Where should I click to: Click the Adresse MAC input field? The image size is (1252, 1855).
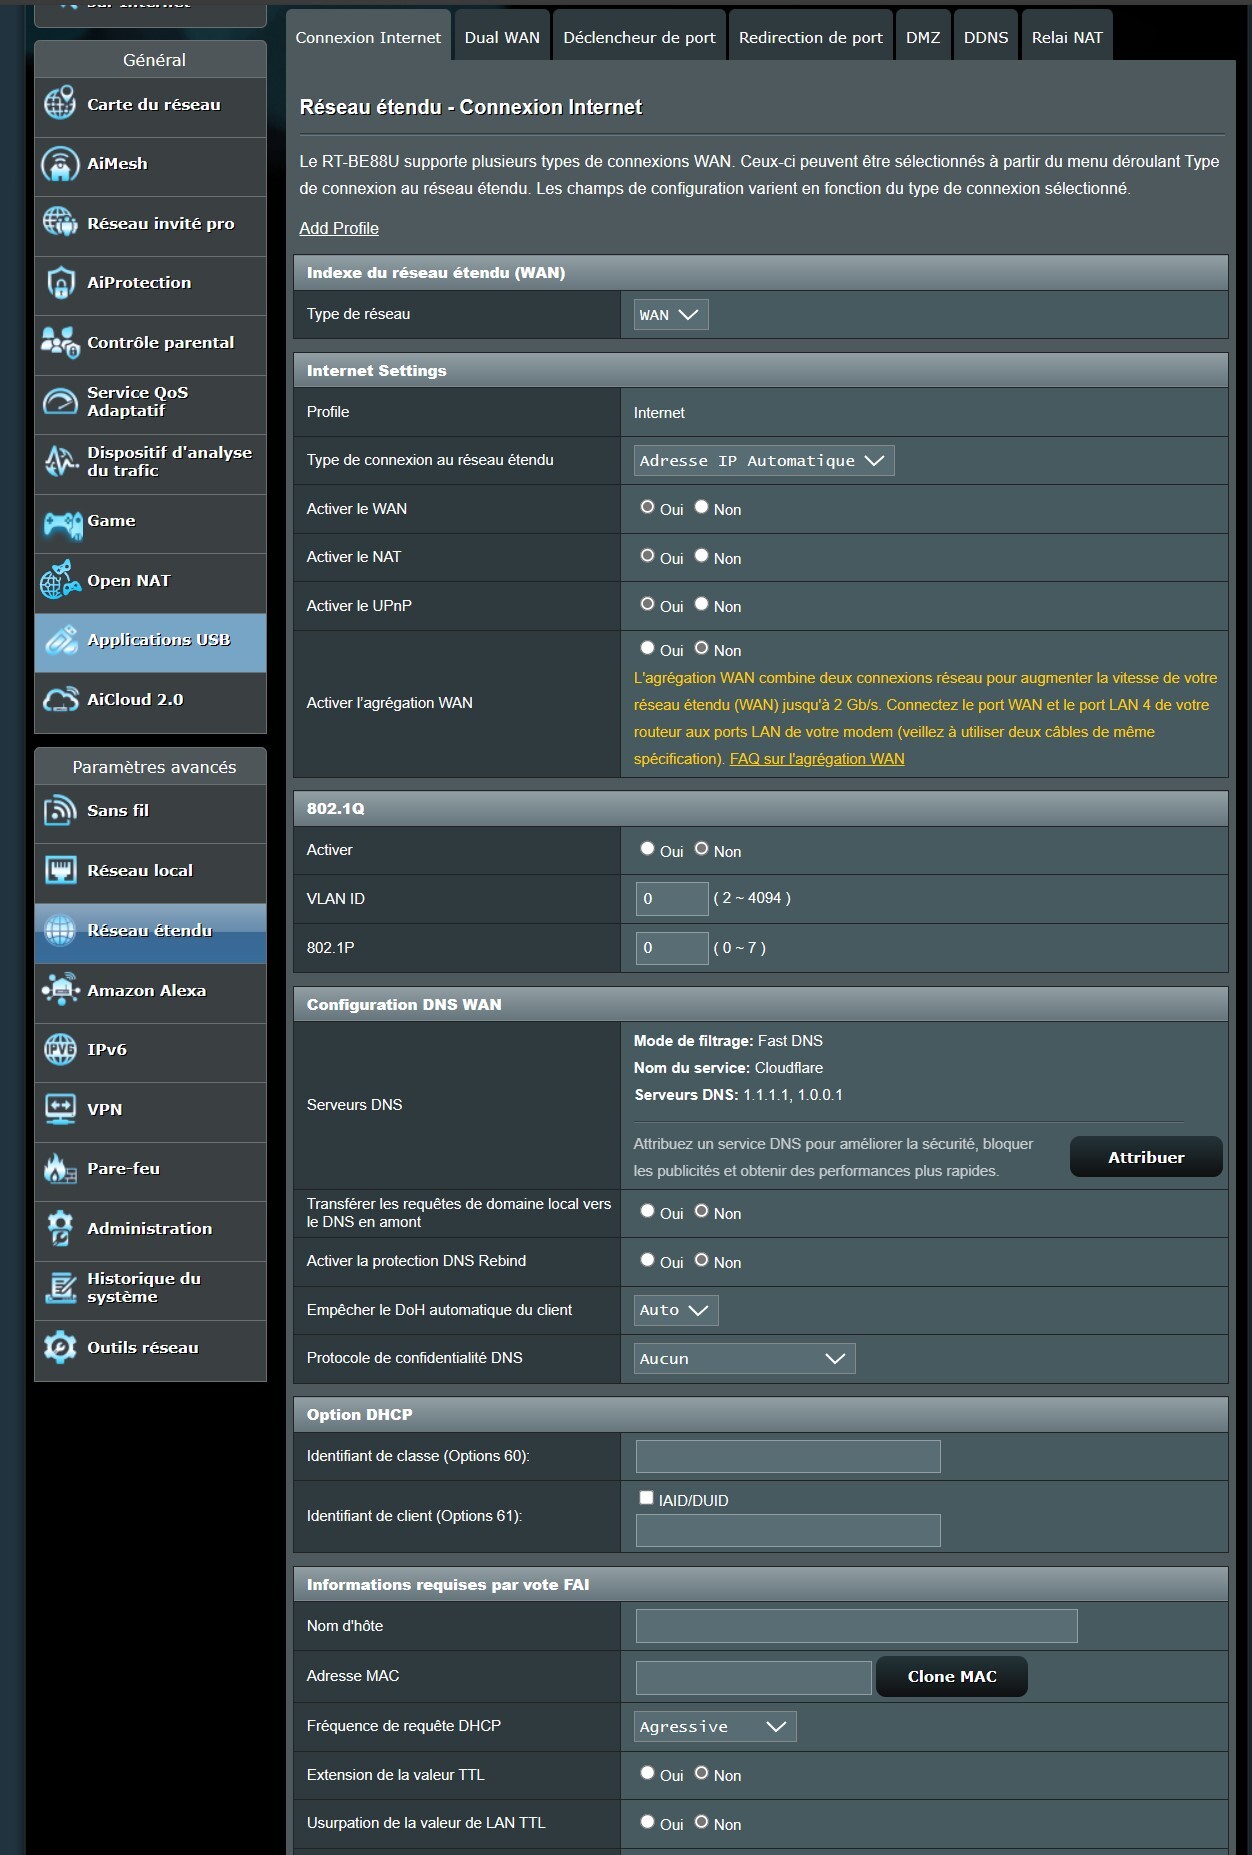(x=754, y=1677)
